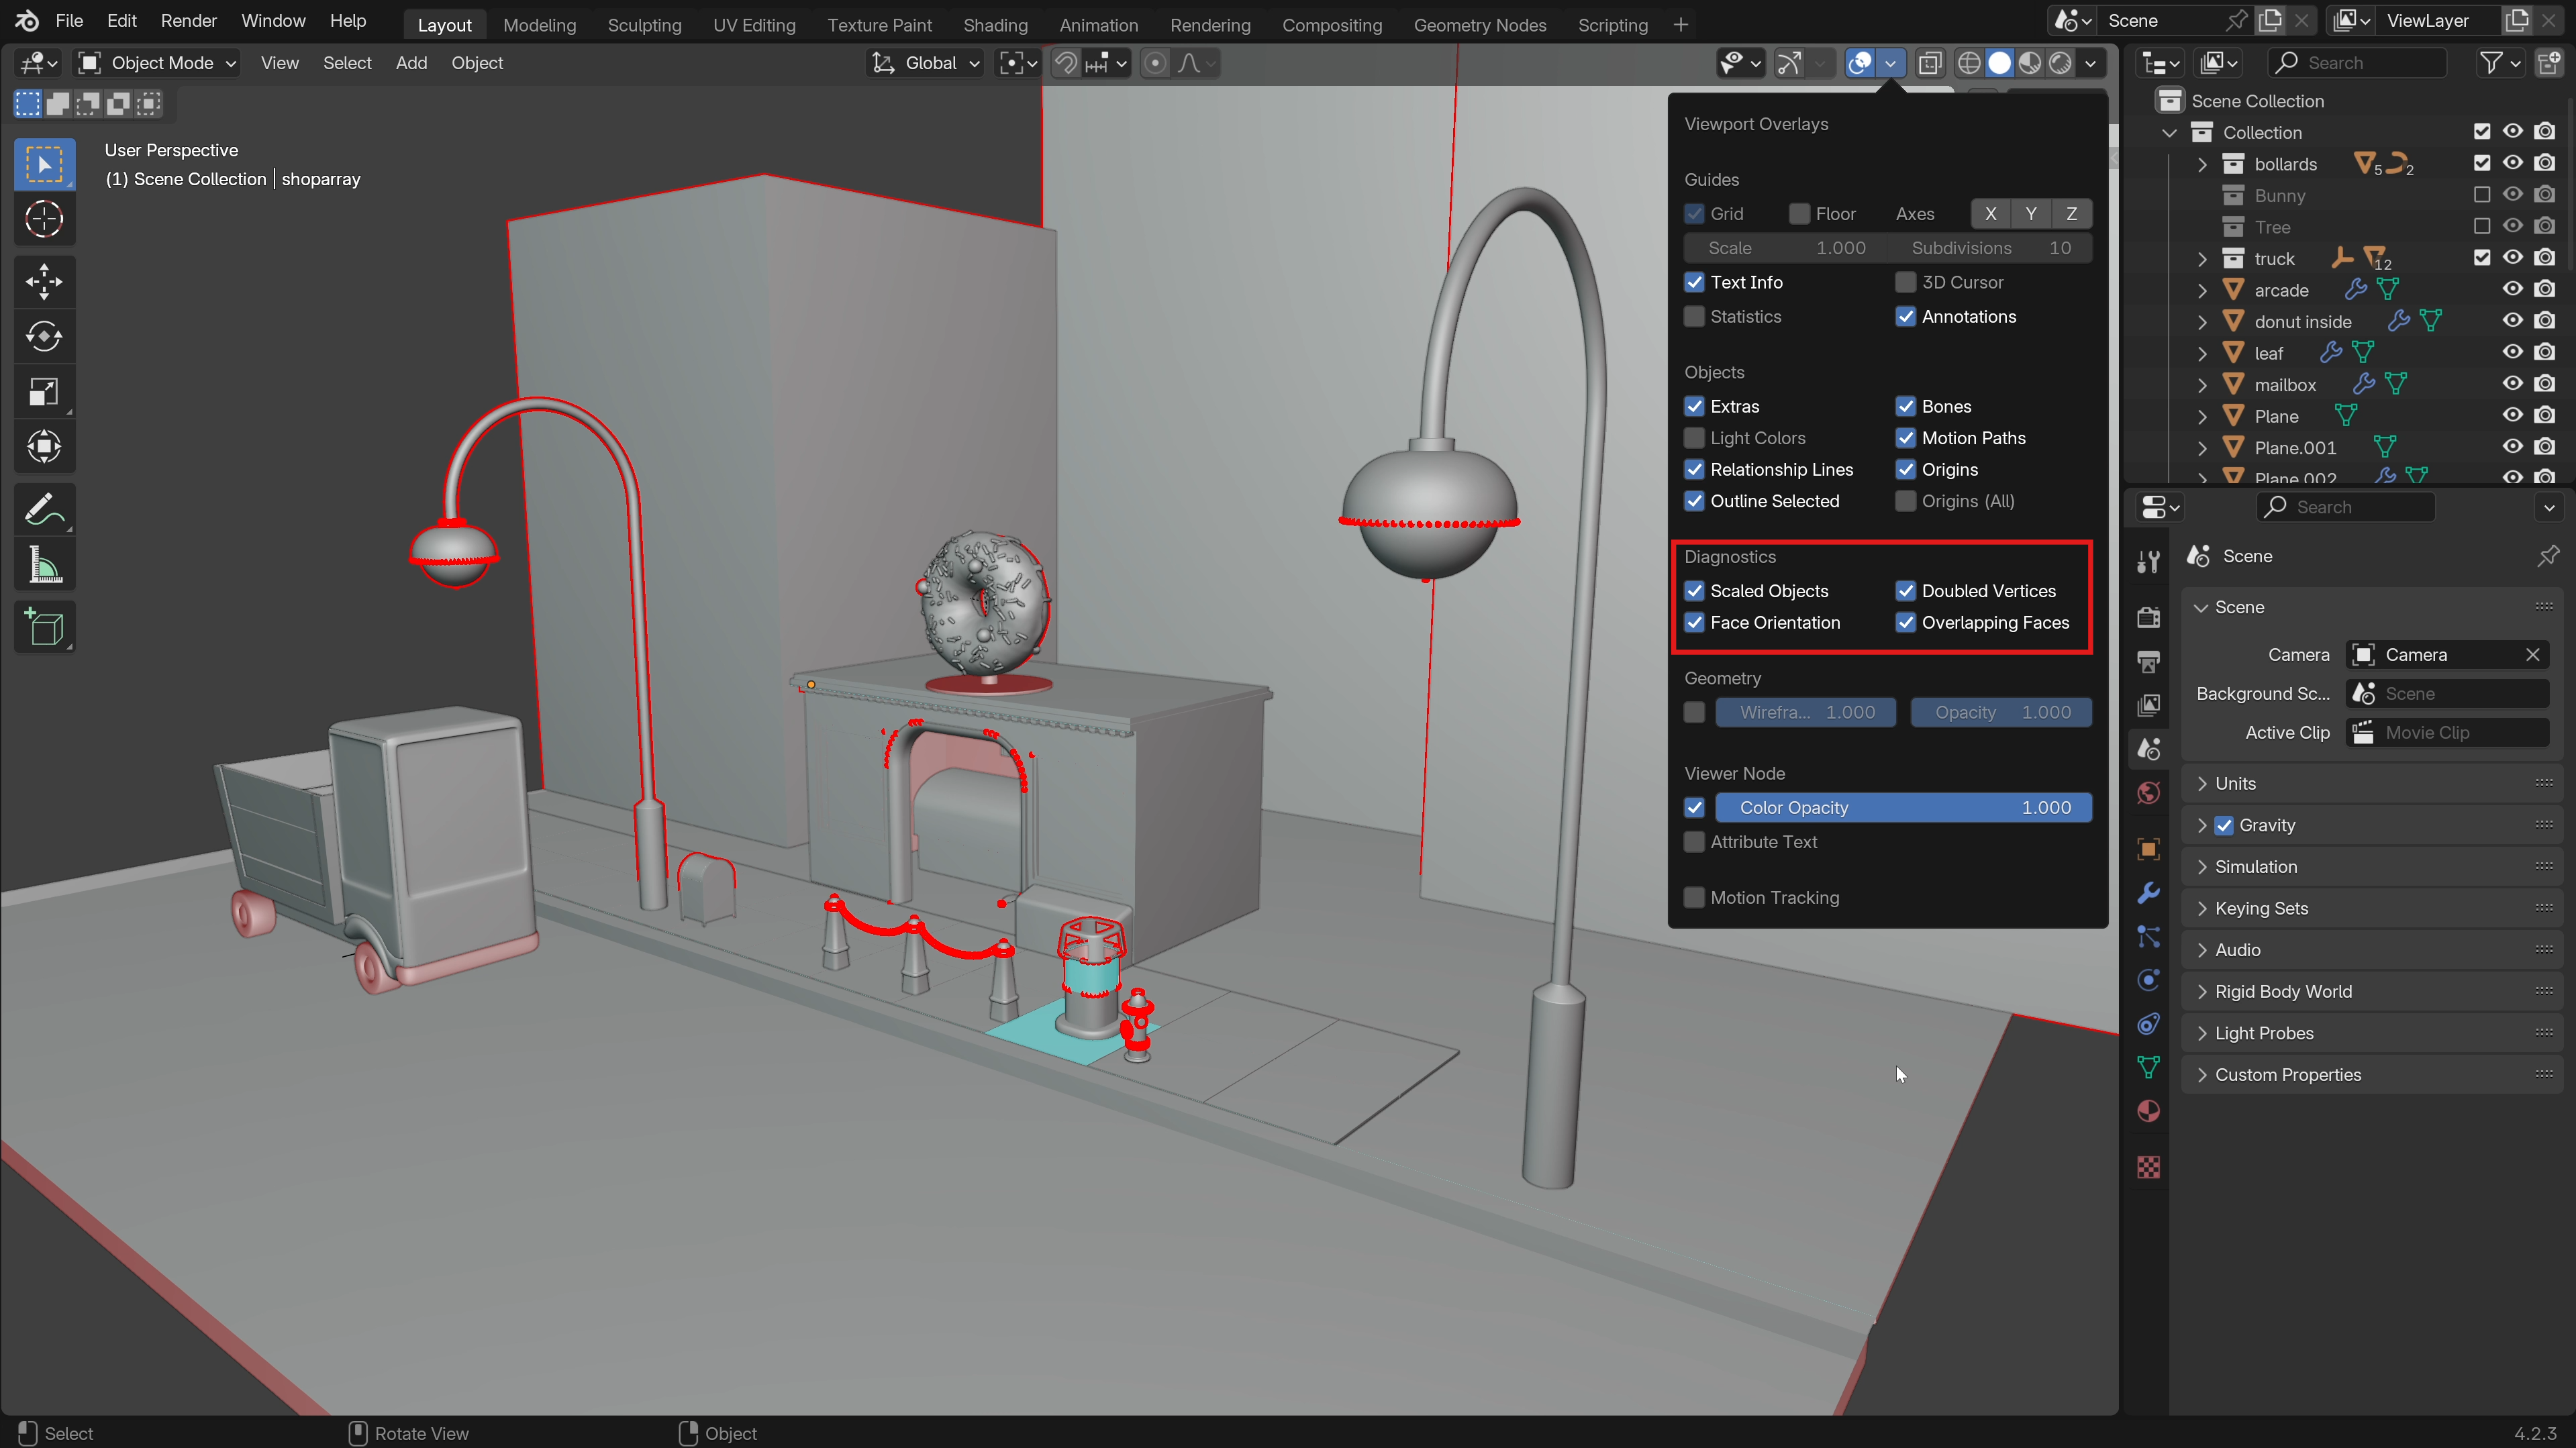Viewport: 2576px width, 1448px height.
Task: Open the Modifiers properties tab
Action: coord(2148,892)
